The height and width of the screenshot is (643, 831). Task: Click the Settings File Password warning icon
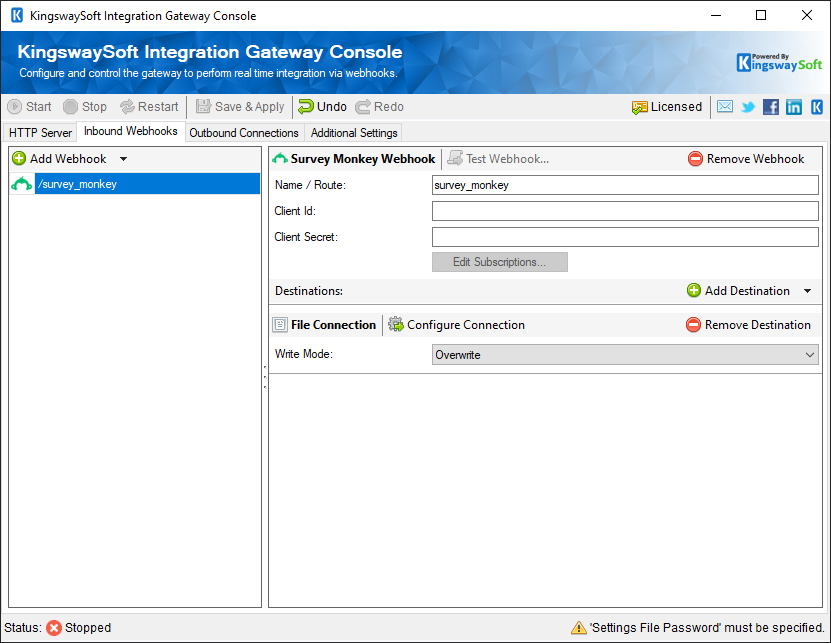pyautogui.click(x=579, y=628)
